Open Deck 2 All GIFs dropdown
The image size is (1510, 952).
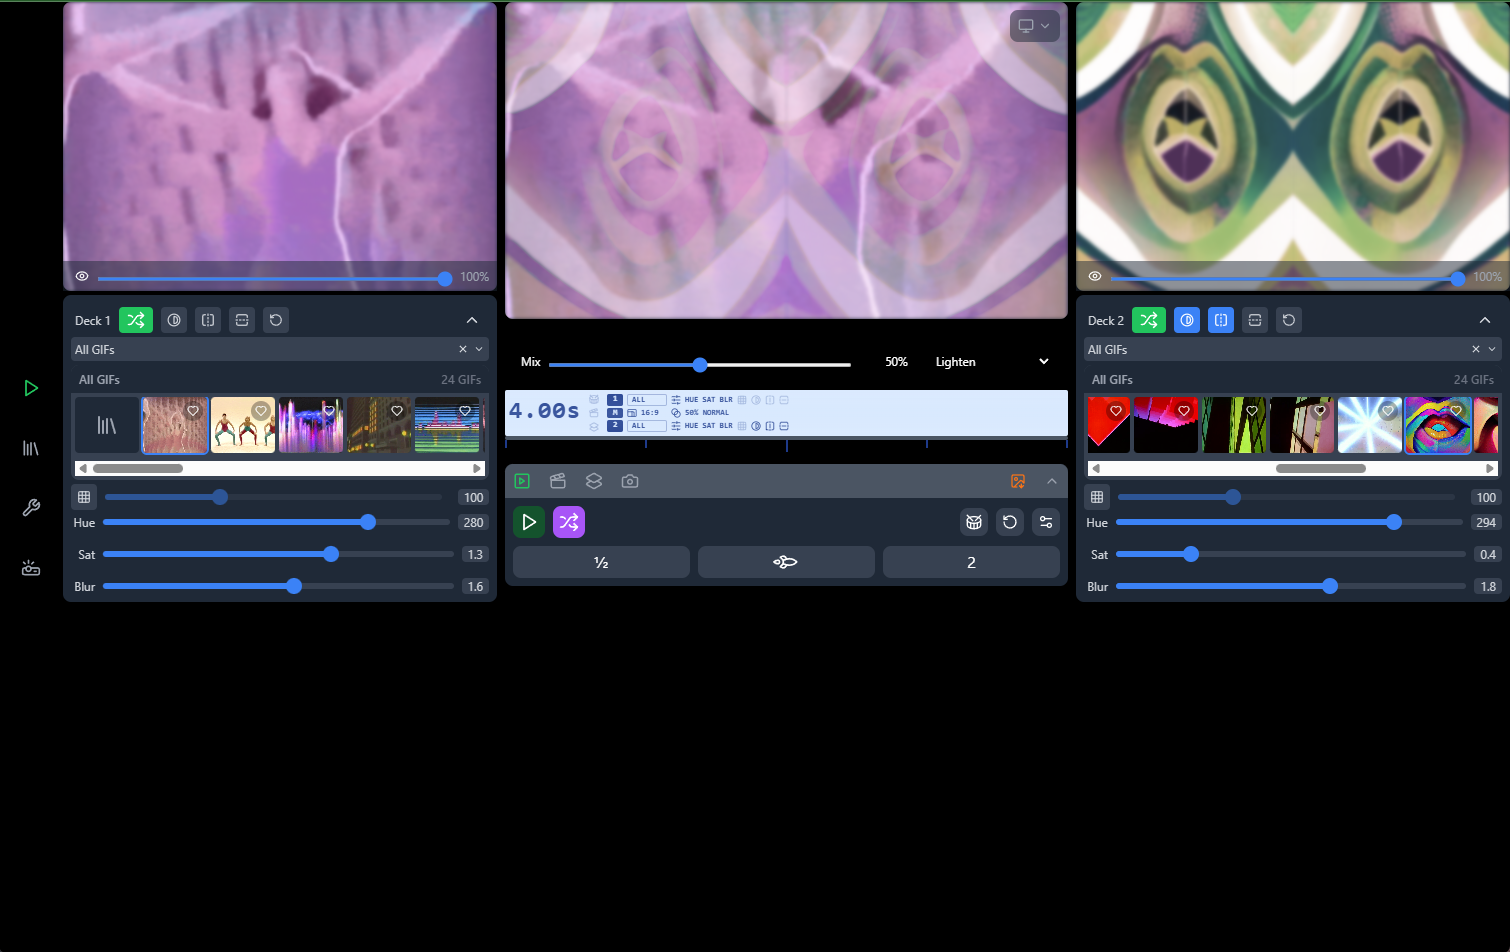pyautogui.click(x=1492, y=349)
